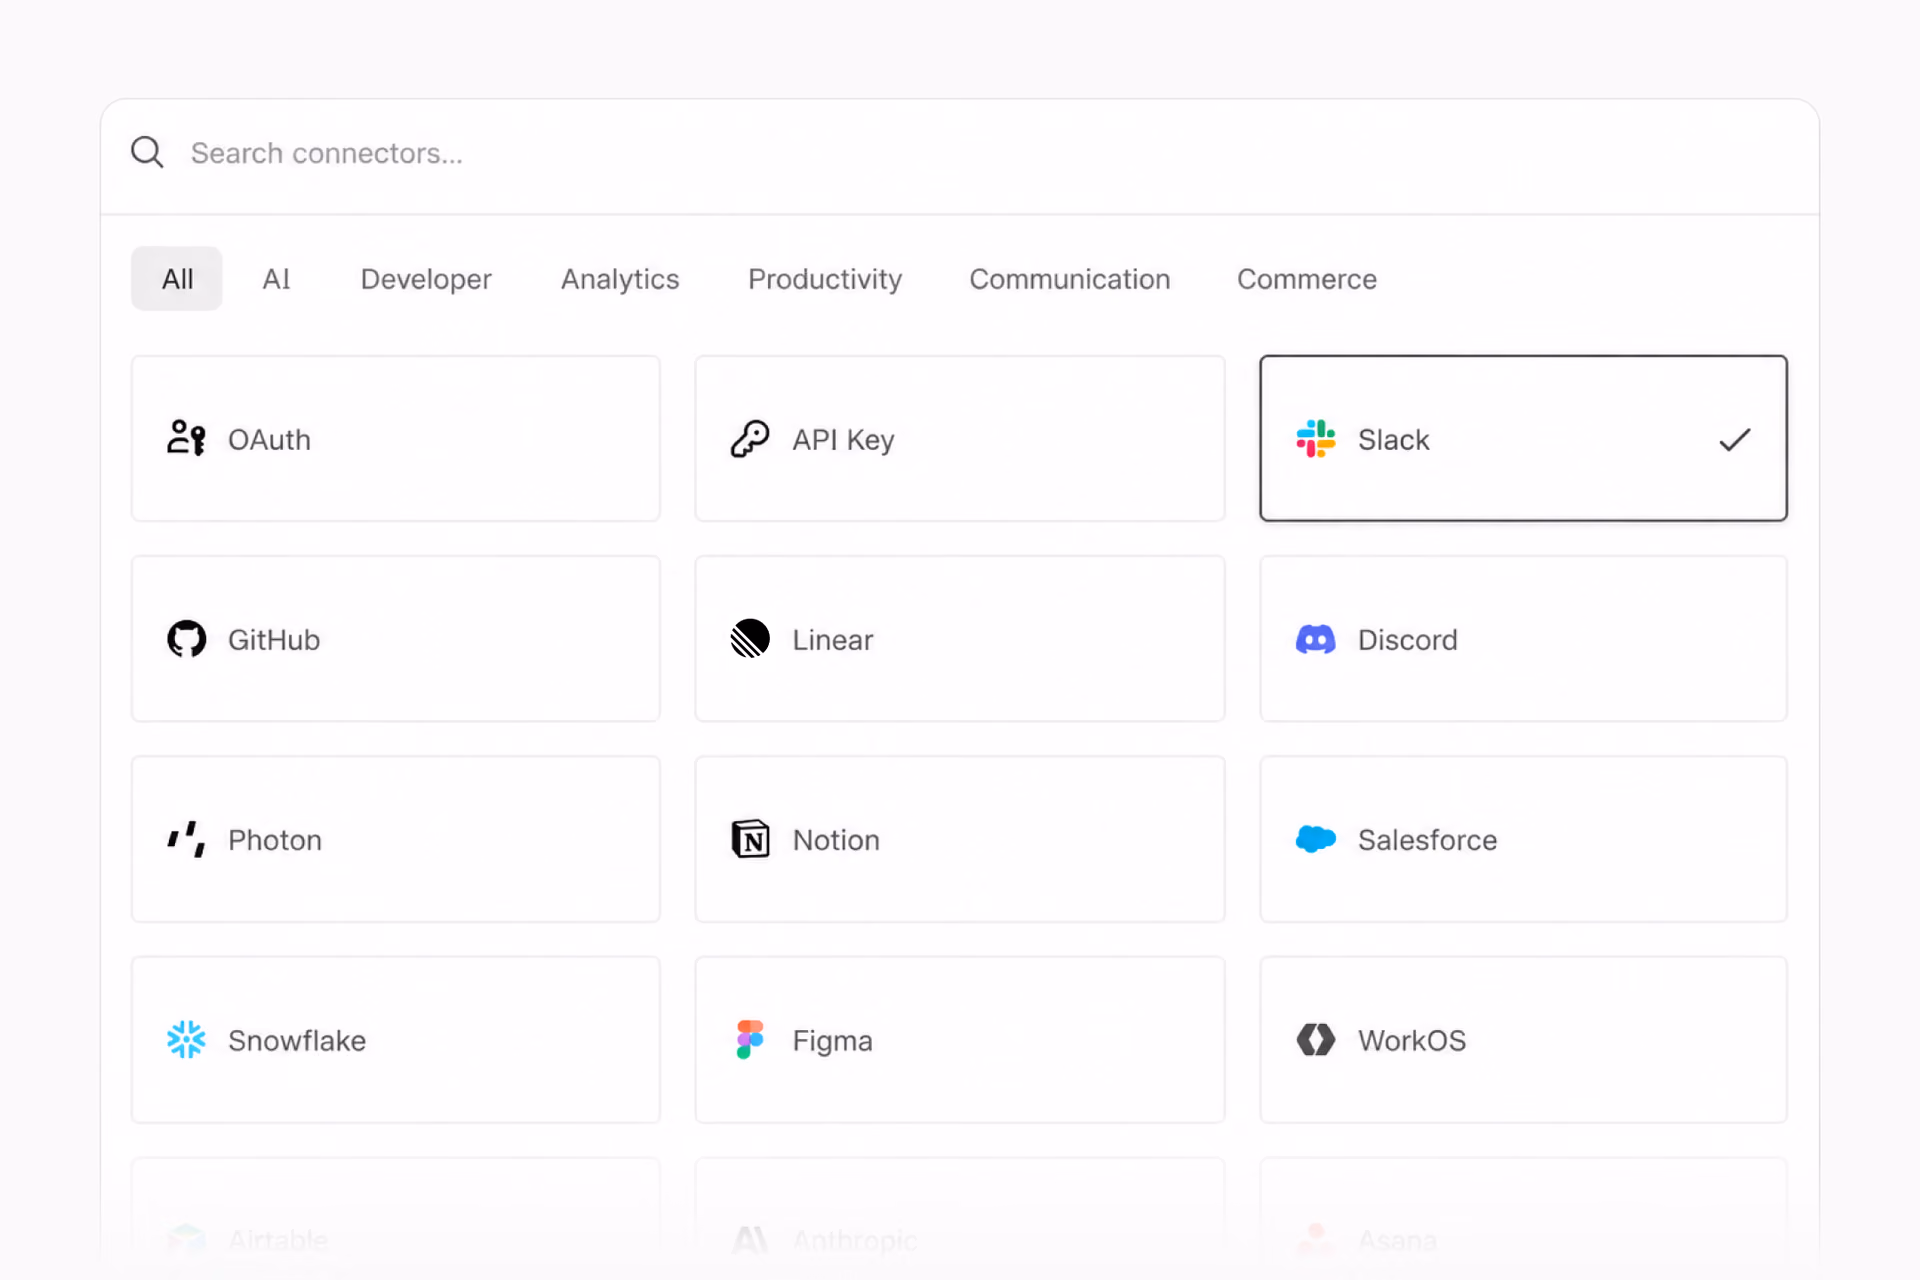1920x1280 pixels.
Task: Show the Analytics connectors tab
Action: [620, 279]
